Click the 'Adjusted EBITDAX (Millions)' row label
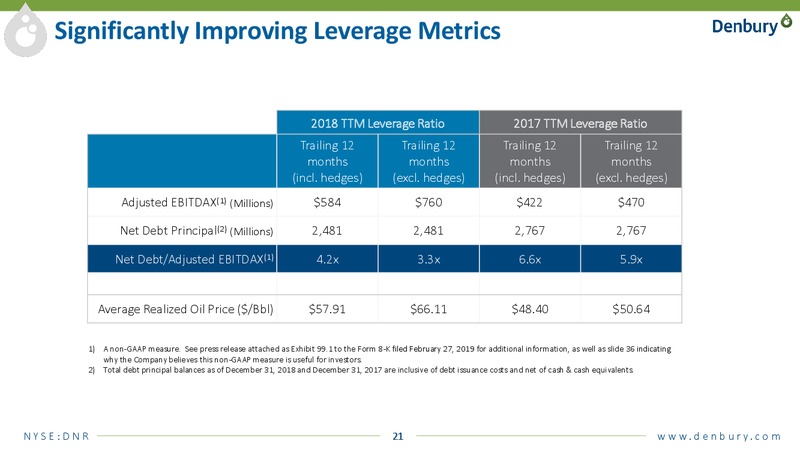The image size is (800, 450). [197, 203]
